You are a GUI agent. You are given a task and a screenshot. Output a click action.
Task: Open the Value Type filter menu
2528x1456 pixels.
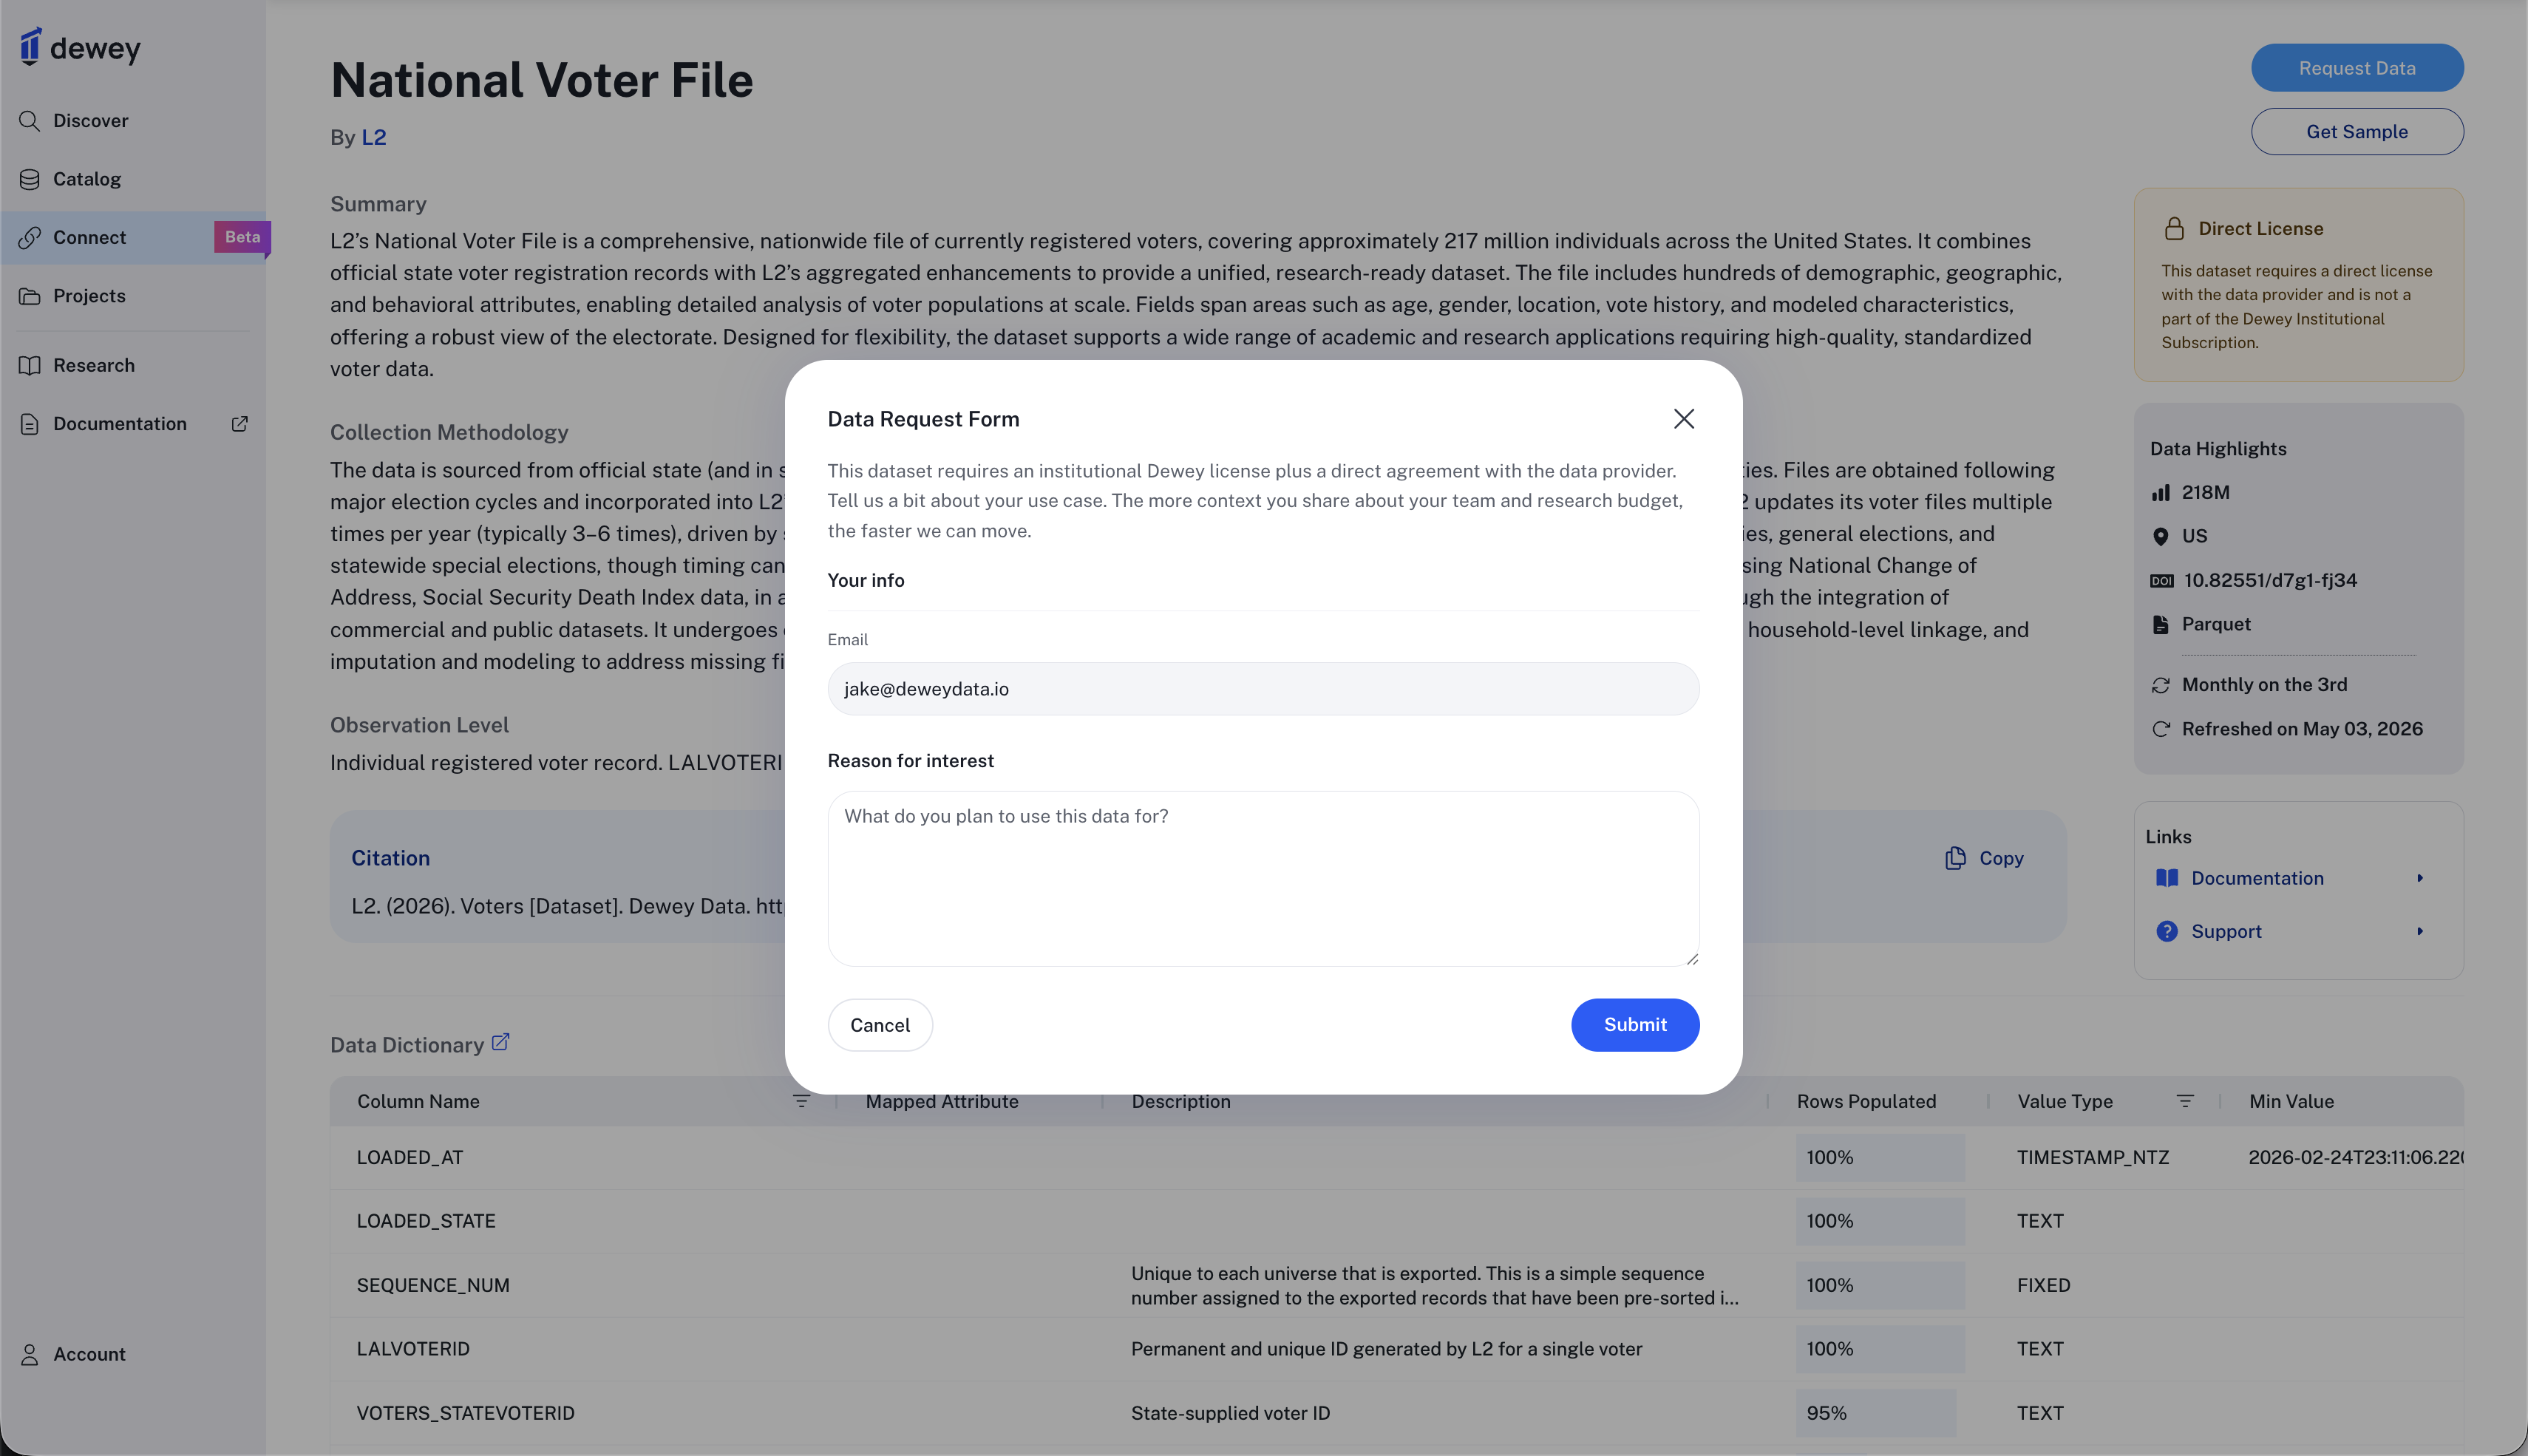tap(2185, 1101)
